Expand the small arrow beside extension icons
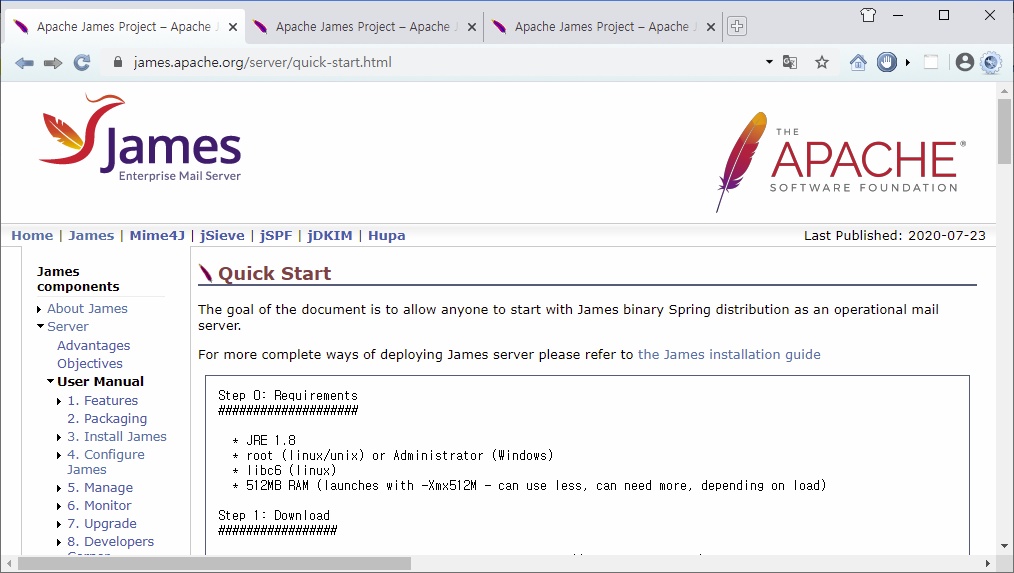The height and width of the screenshot is (573, 1014). tap(908, 63)
